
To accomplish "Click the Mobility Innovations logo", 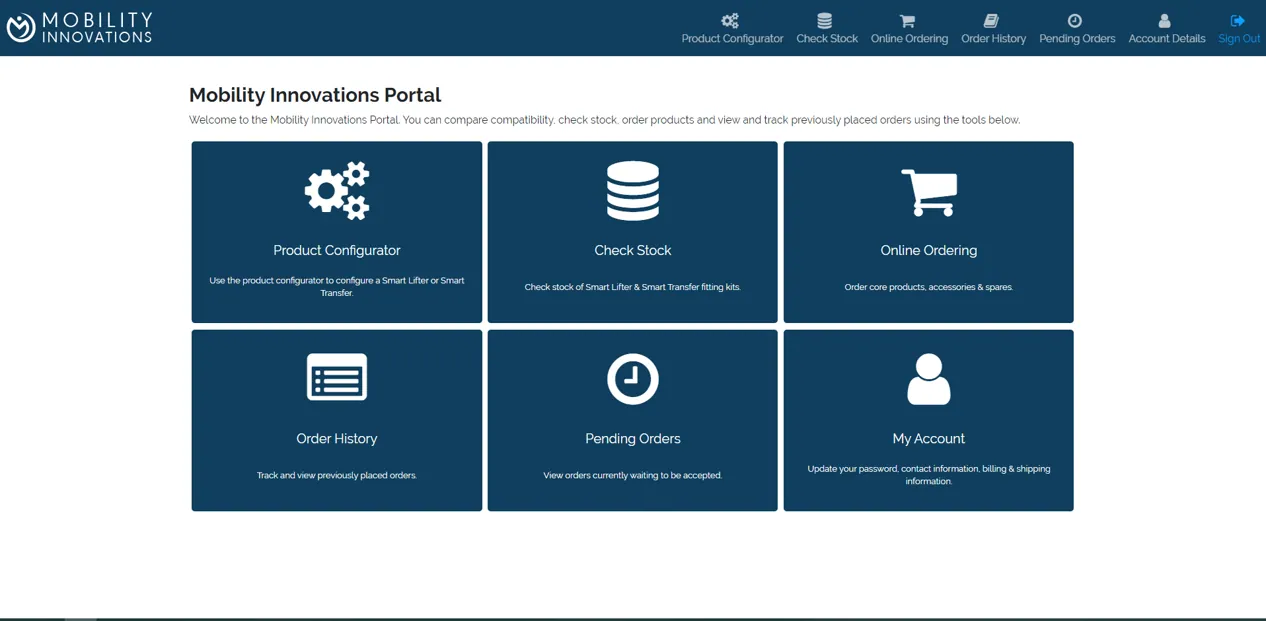I will 80,27.
